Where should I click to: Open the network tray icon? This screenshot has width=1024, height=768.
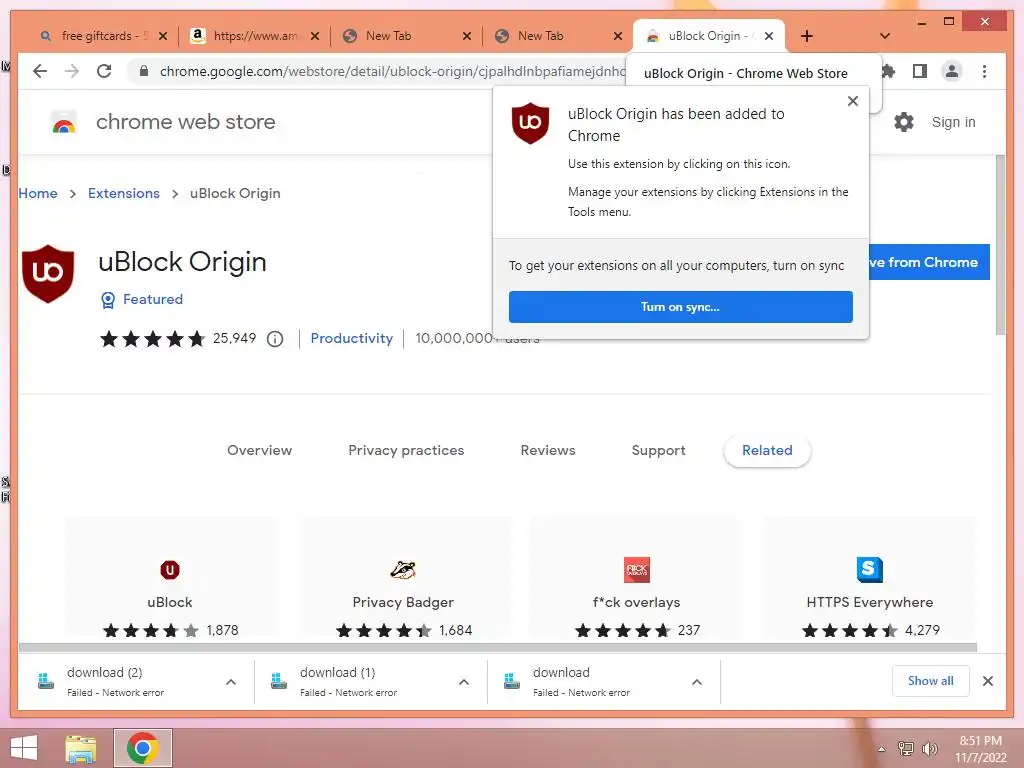pyautogui.click(x=905, y=749)
